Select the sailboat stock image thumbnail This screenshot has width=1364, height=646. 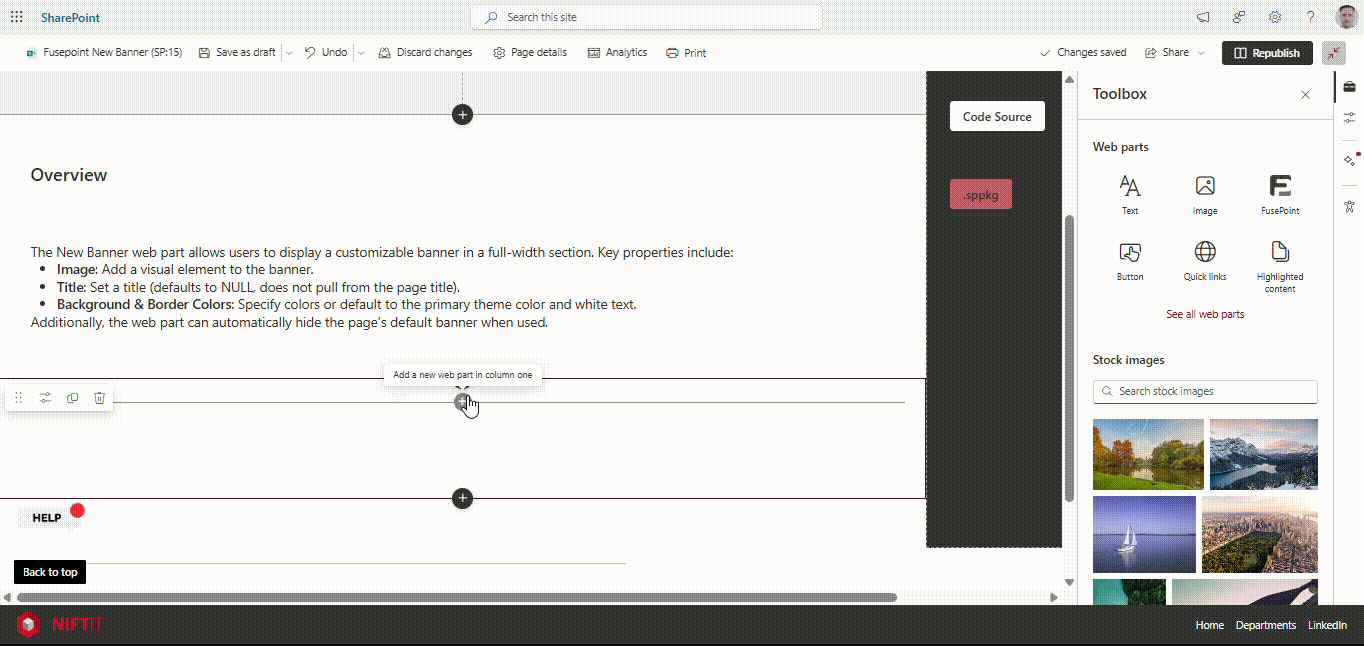[1144, 534]
